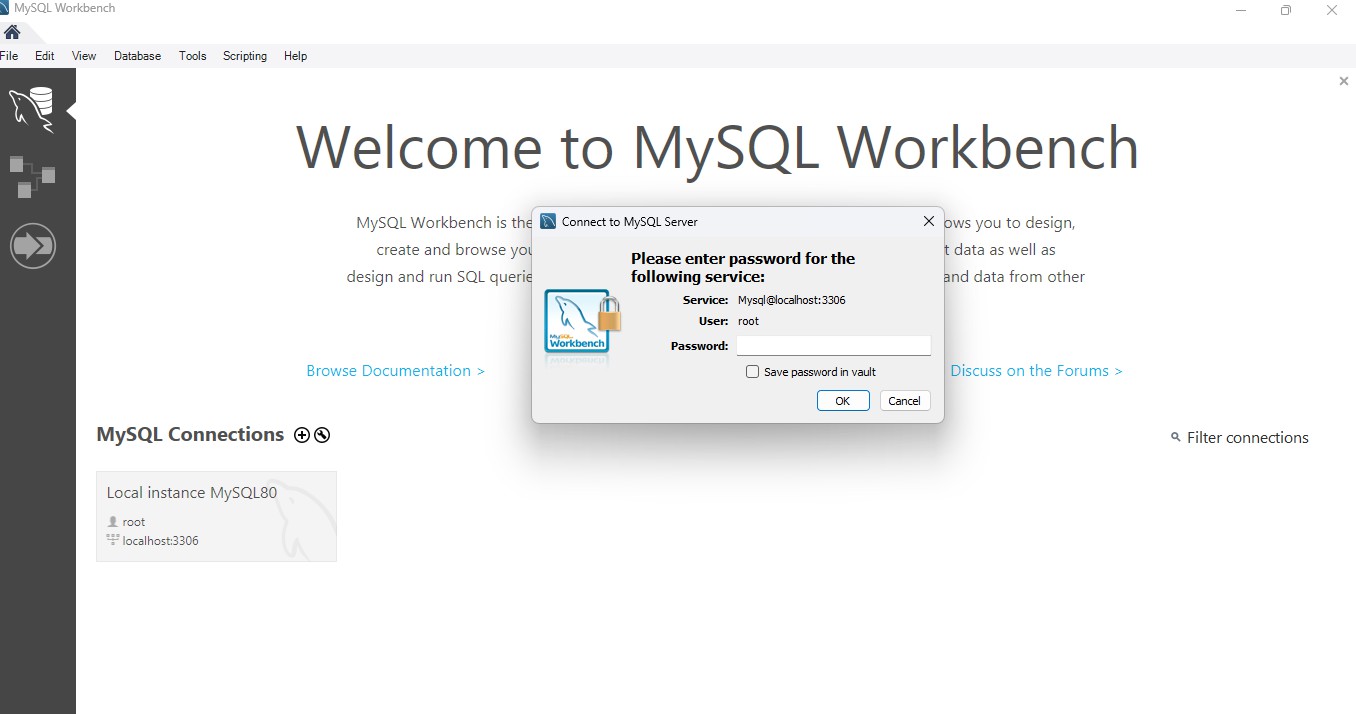Follow the Browse Documentation link
This screenshot has height=714, width=1356.
coord(396,371)
